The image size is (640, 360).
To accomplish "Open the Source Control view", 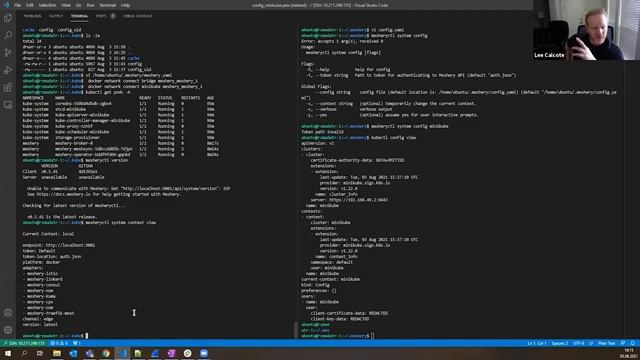I will coord(8,53).
